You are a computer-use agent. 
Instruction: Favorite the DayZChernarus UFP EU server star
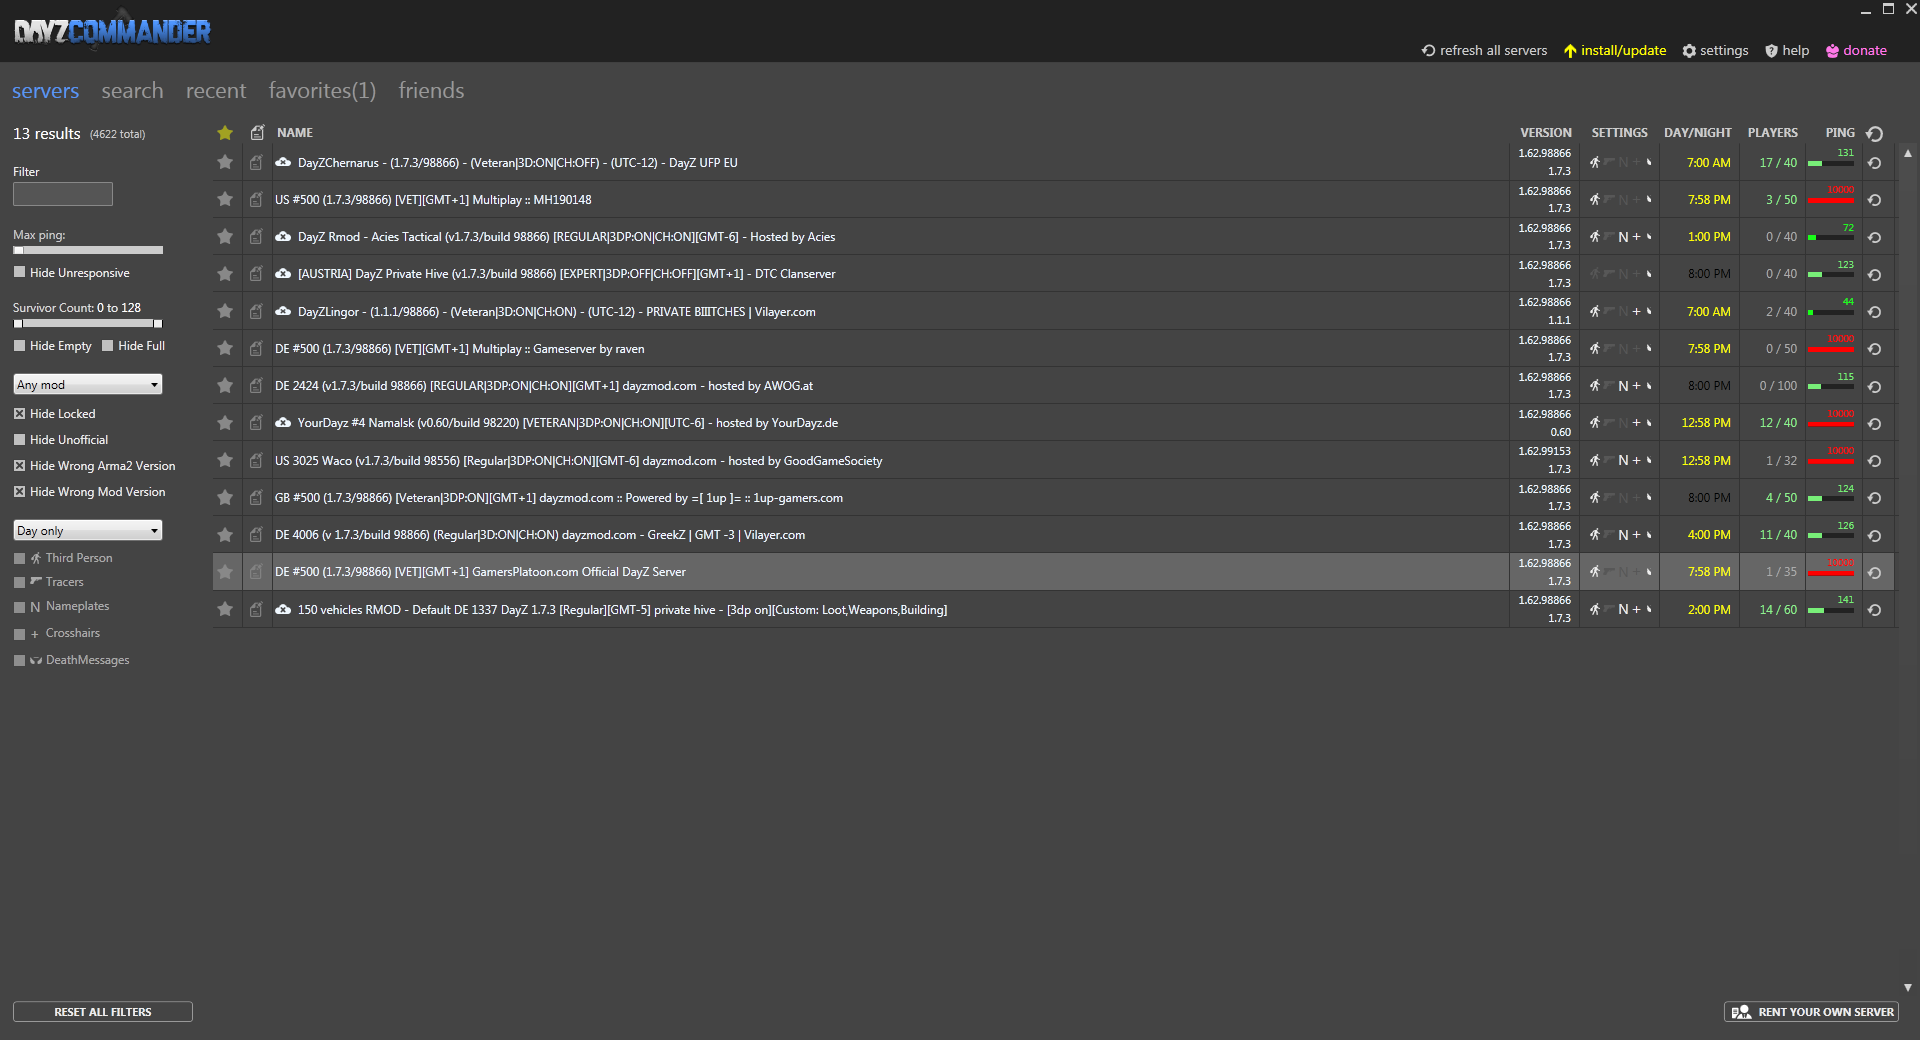(x=225, y=162)
